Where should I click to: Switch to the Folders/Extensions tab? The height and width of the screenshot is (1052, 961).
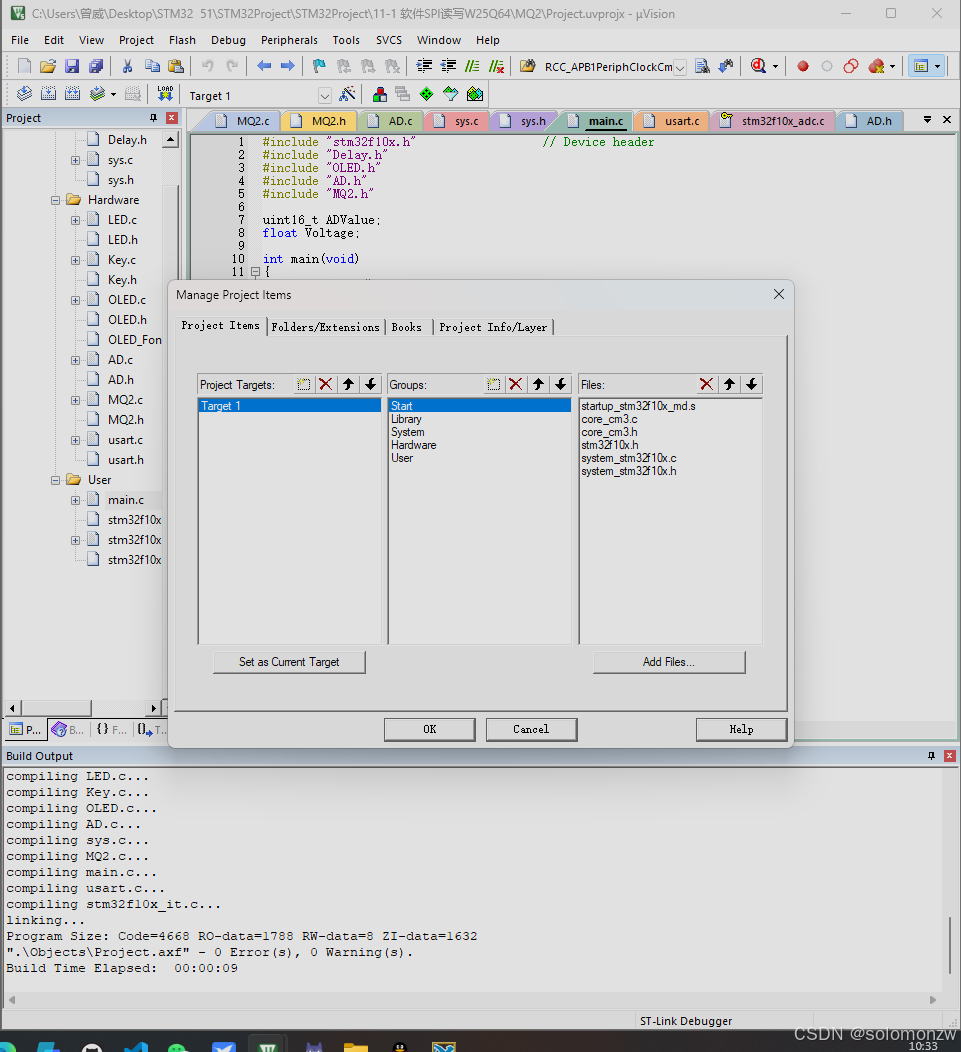click(325, 327)
